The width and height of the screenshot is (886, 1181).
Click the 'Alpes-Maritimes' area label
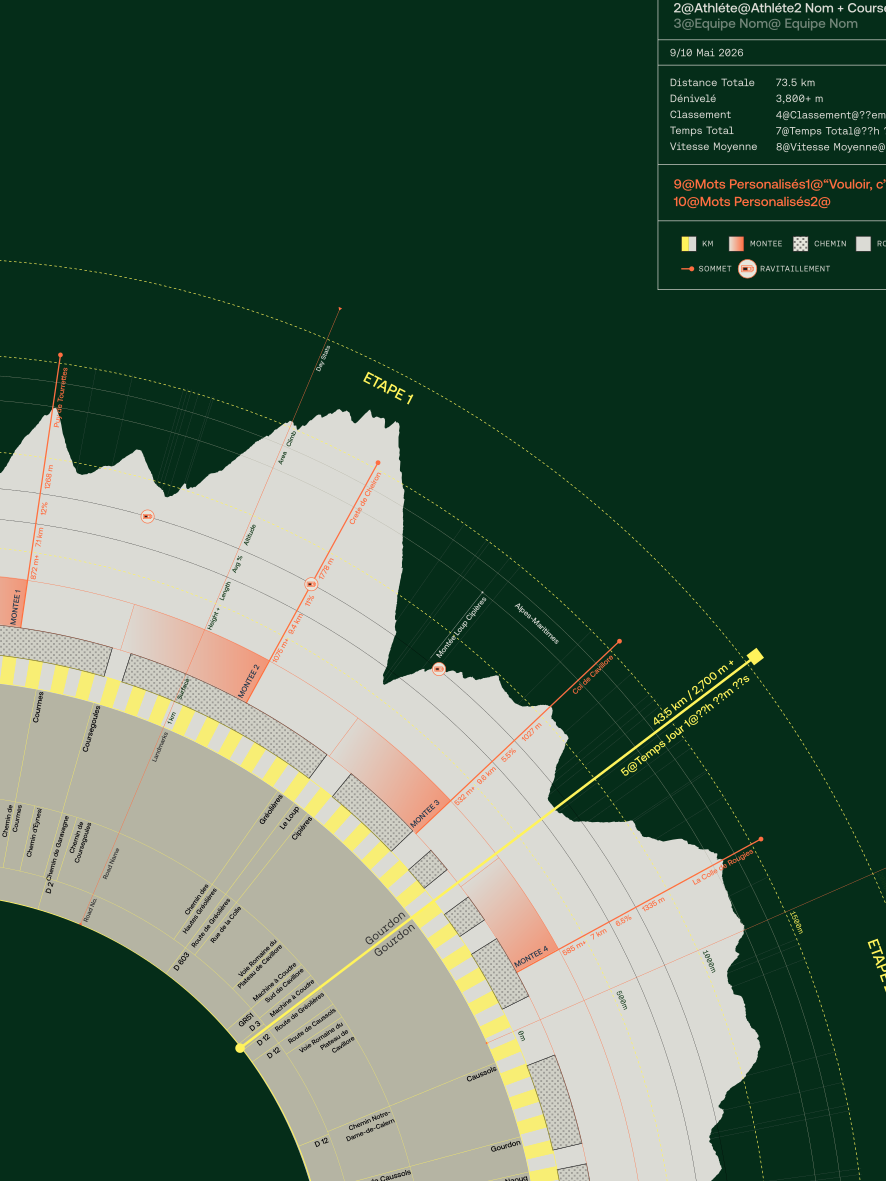coord(537,623)
